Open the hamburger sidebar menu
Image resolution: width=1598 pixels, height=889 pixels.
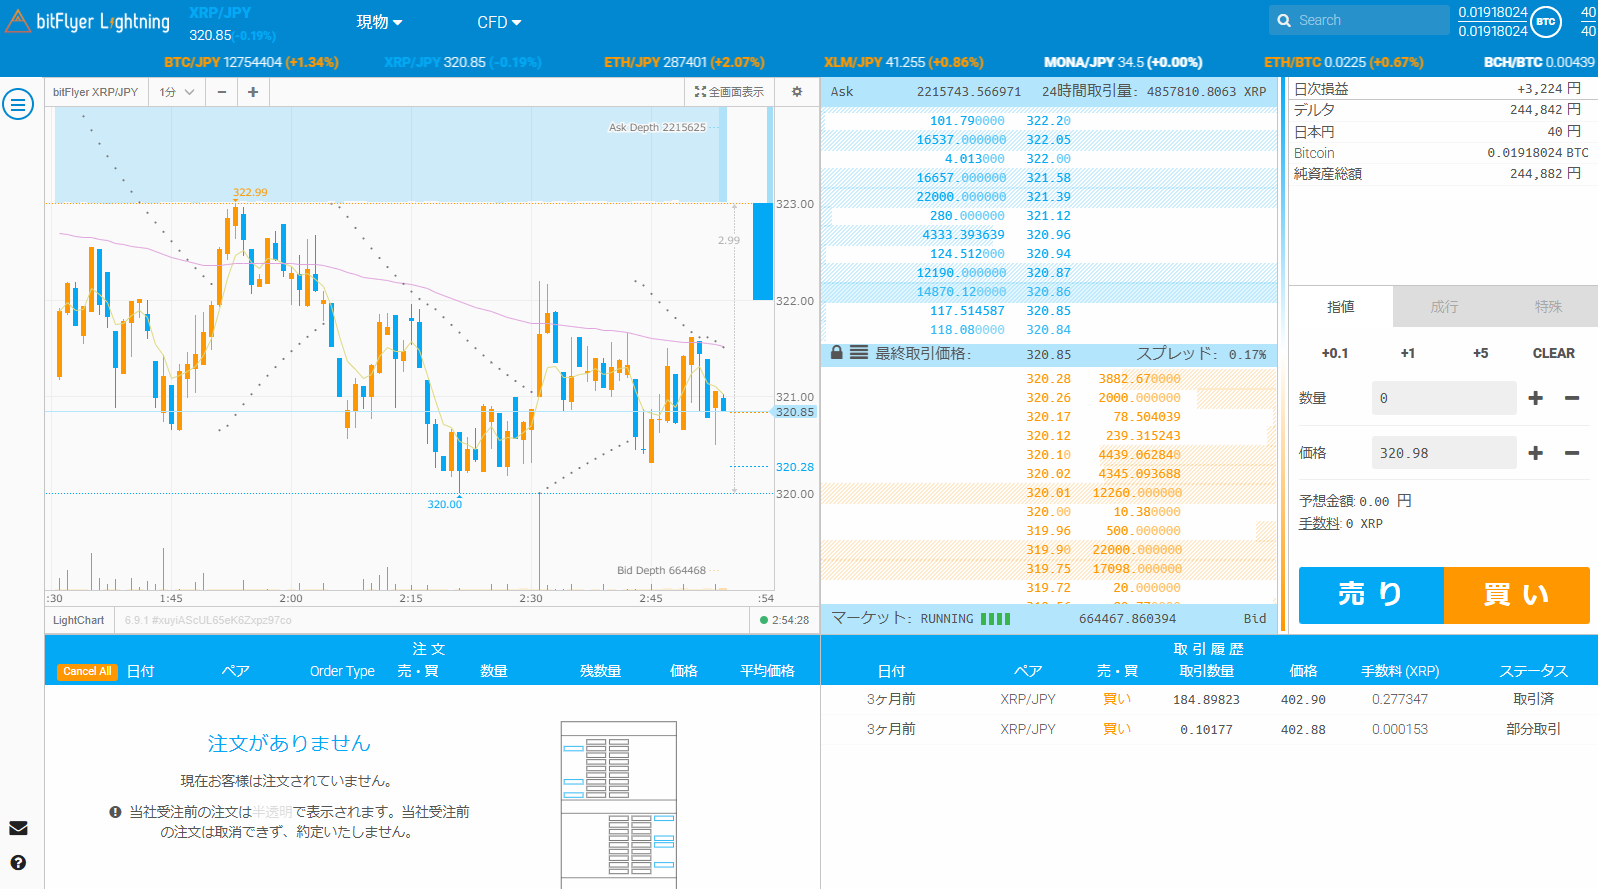(x=18, y=104)
